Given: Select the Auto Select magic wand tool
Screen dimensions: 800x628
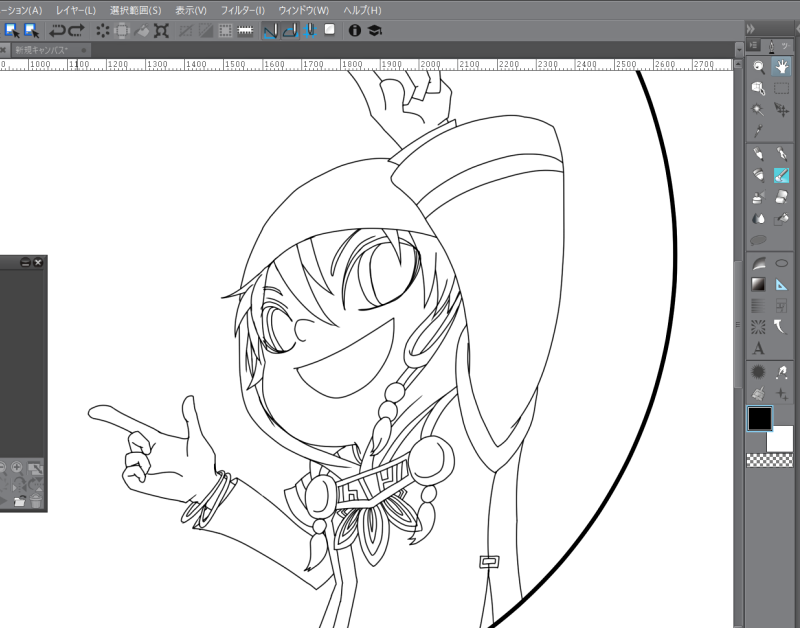Looking at the screenshot, I should (x=759, y=110).
